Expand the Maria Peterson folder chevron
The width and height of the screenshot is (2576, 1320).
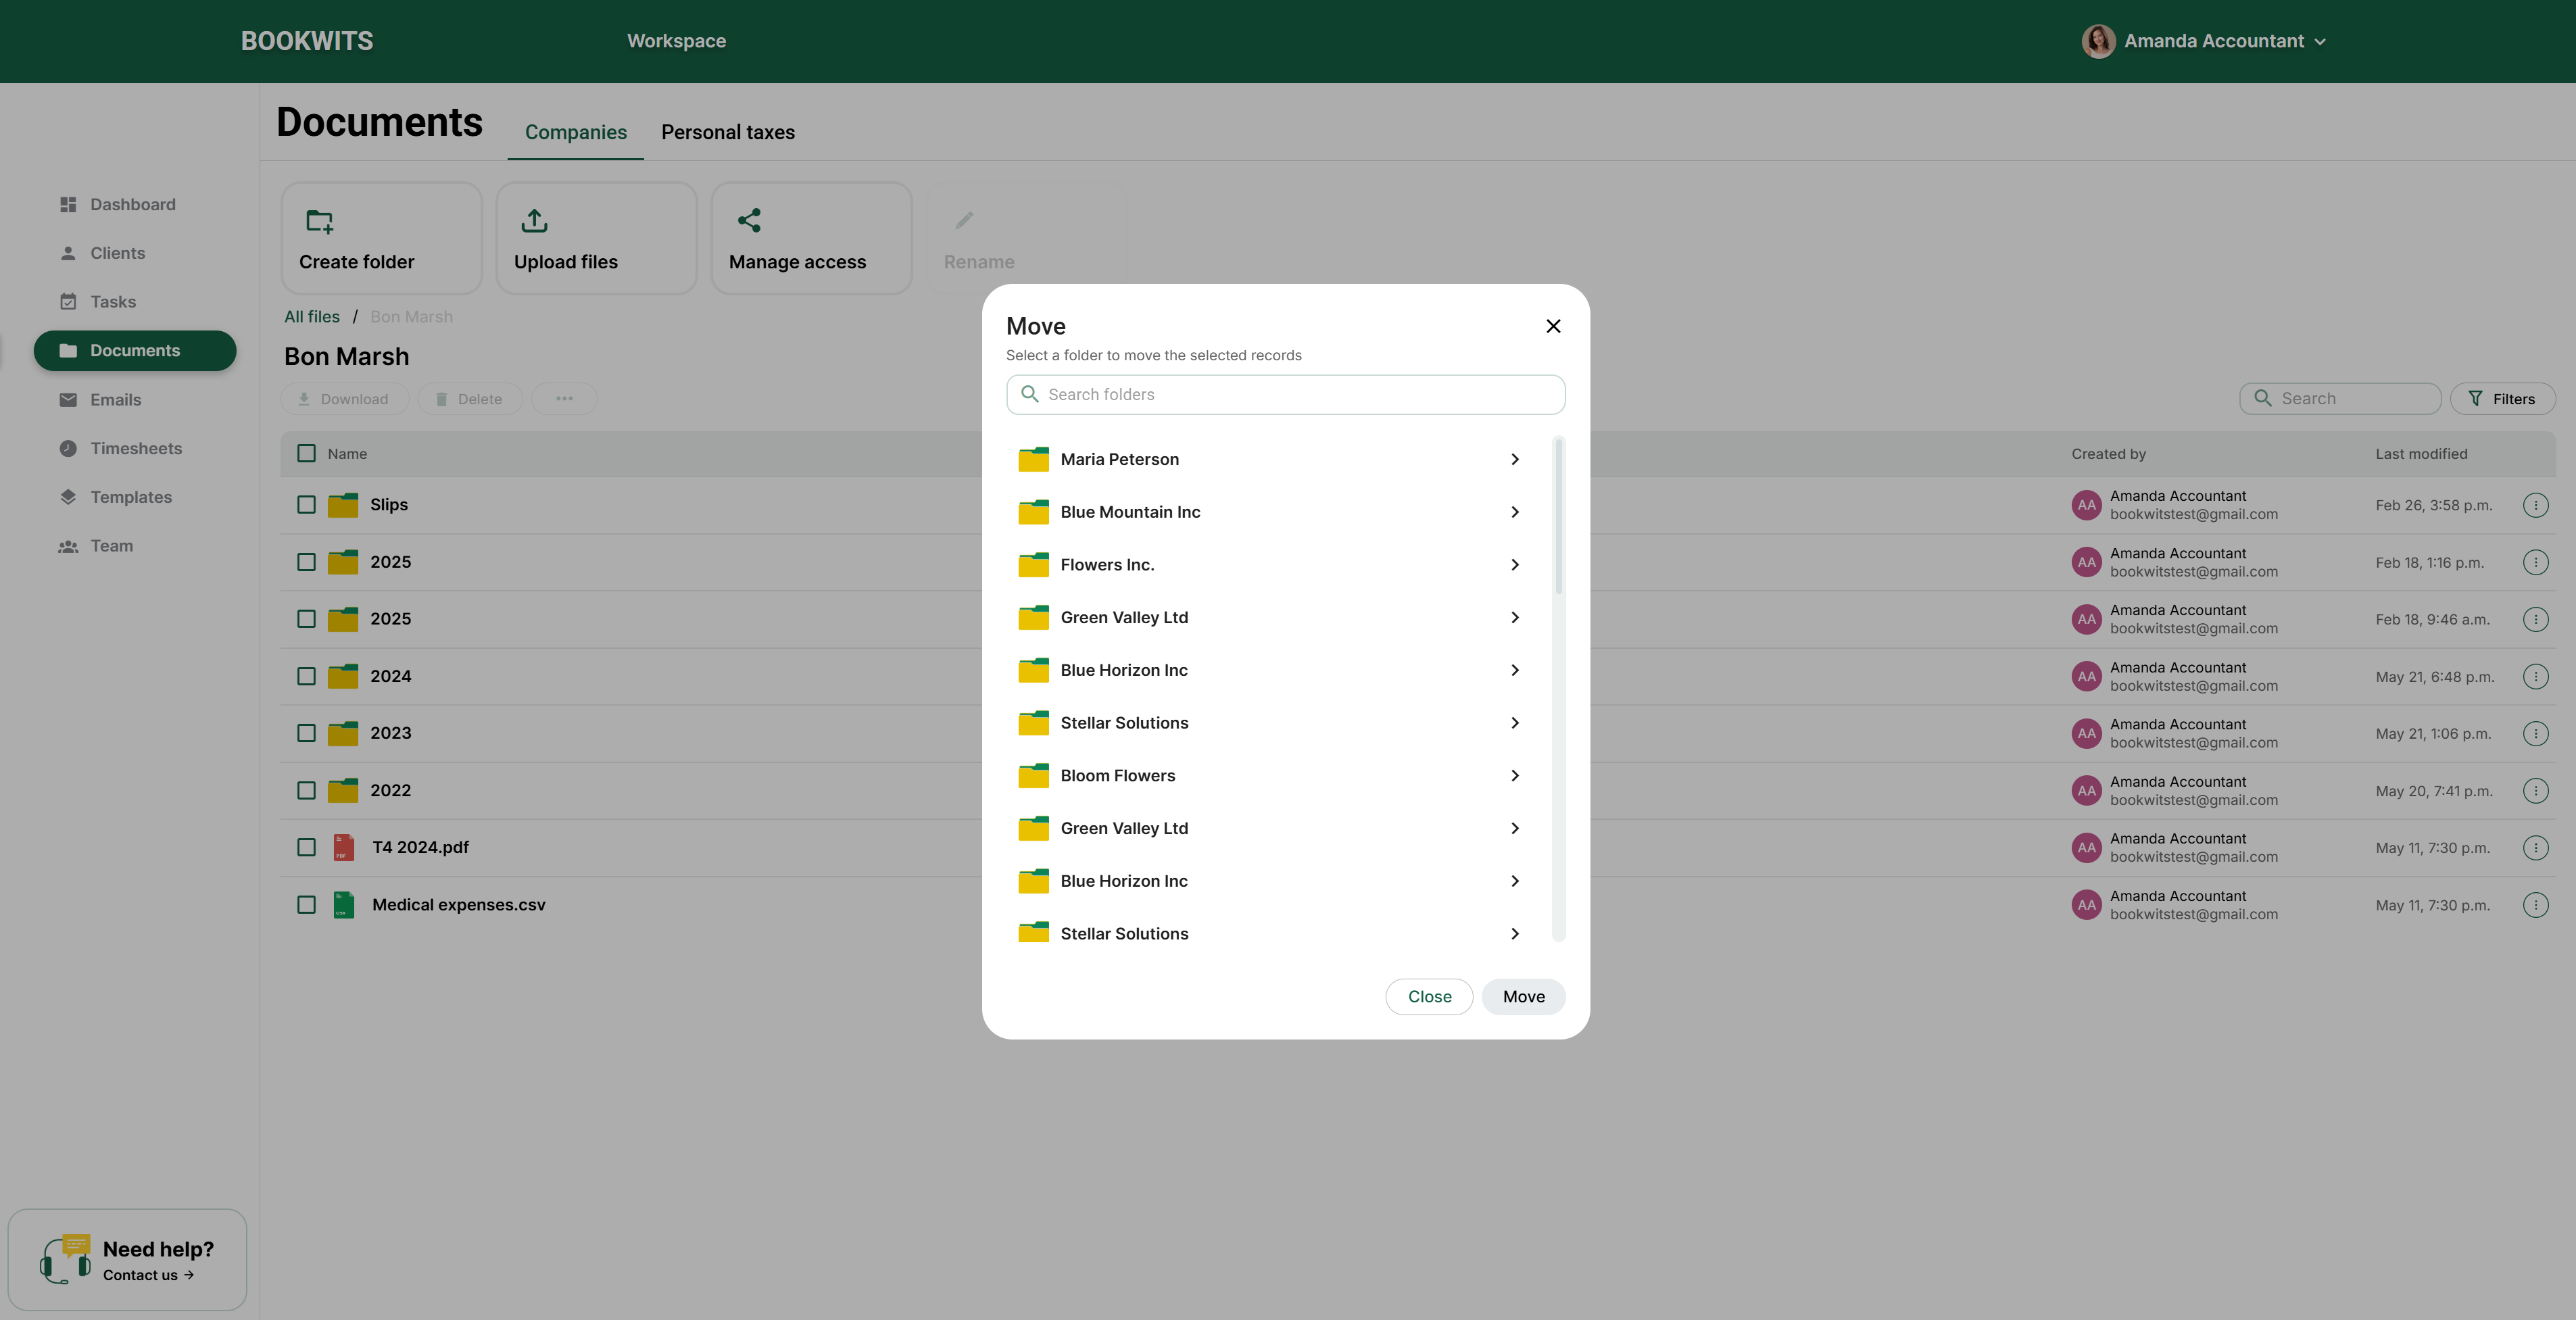pos(1515,459)
